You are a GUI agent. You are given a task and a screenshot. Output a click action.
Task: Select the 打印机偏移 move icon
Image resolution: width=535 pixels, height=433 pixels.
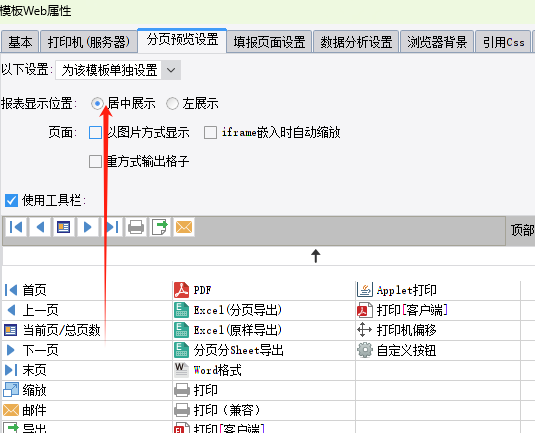point(364,330)
